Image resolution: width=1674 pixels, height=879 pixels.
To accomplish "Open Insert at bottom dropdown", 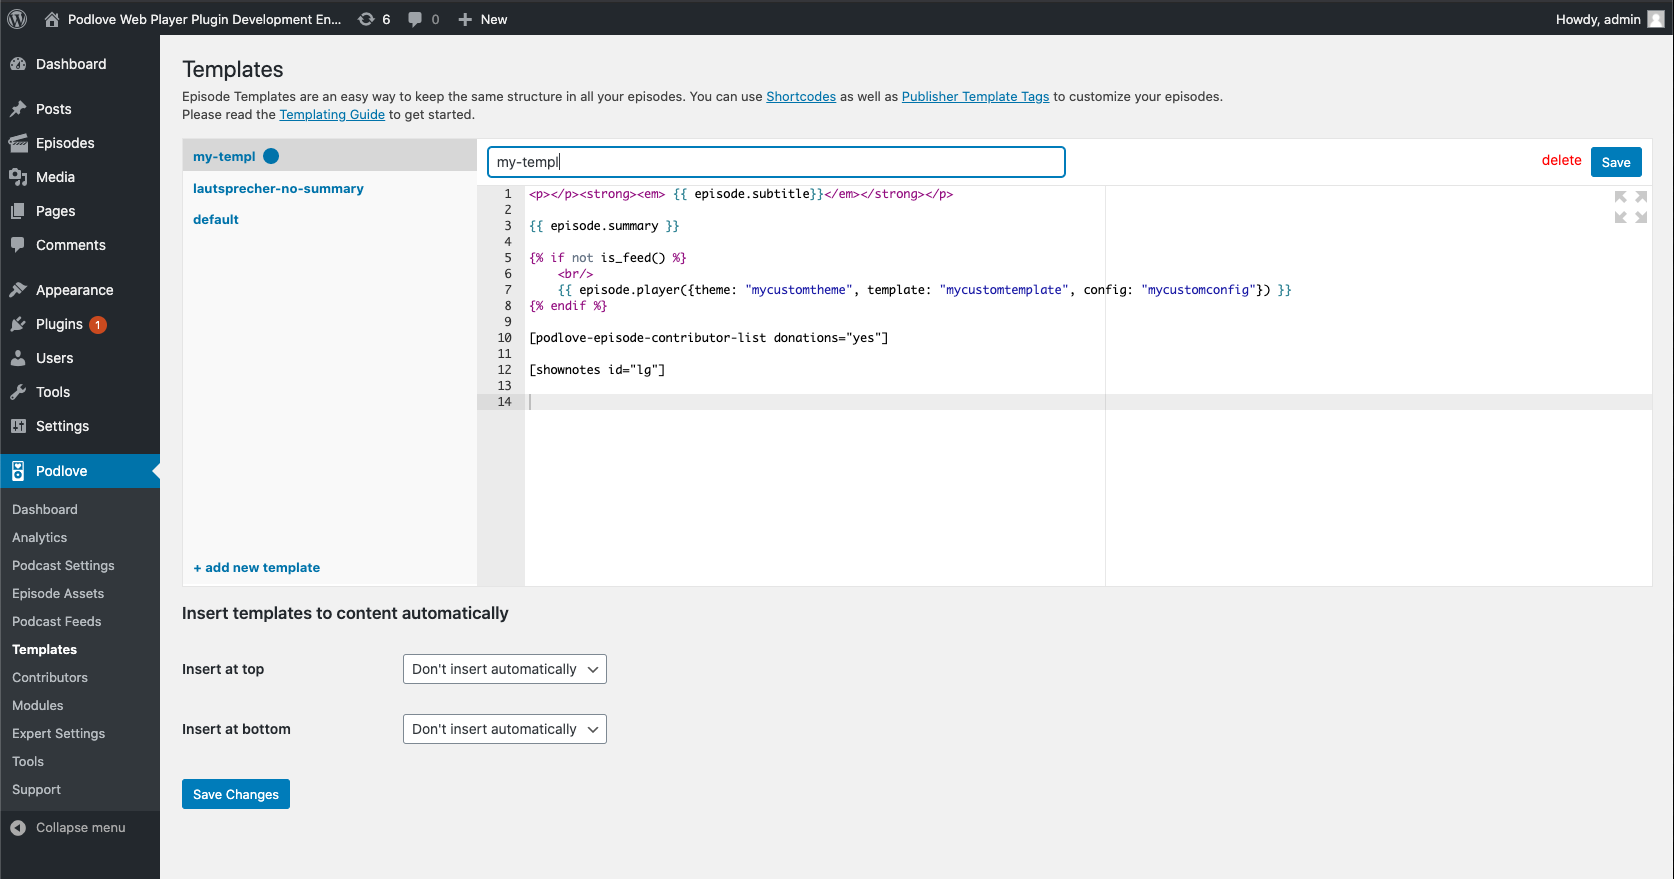I will coord(504,729).
